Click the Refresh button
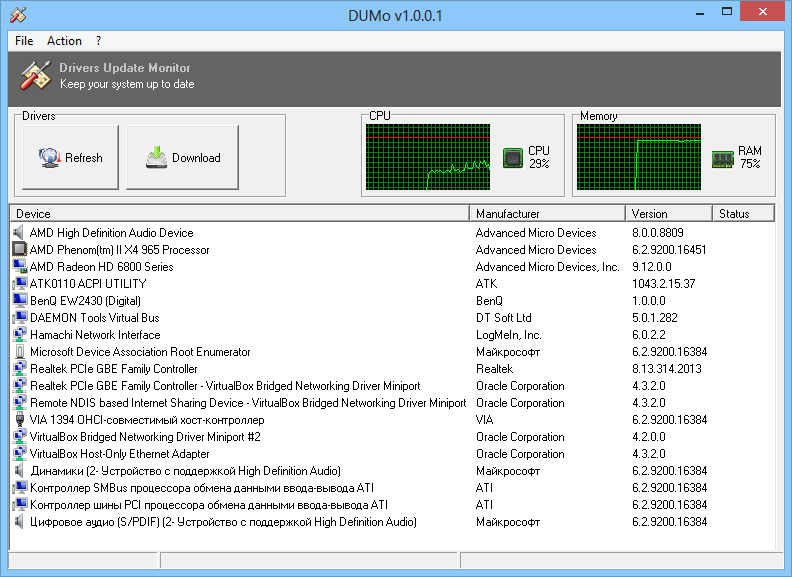The width and height of the screenshot is (792, 577). point(71,158)
